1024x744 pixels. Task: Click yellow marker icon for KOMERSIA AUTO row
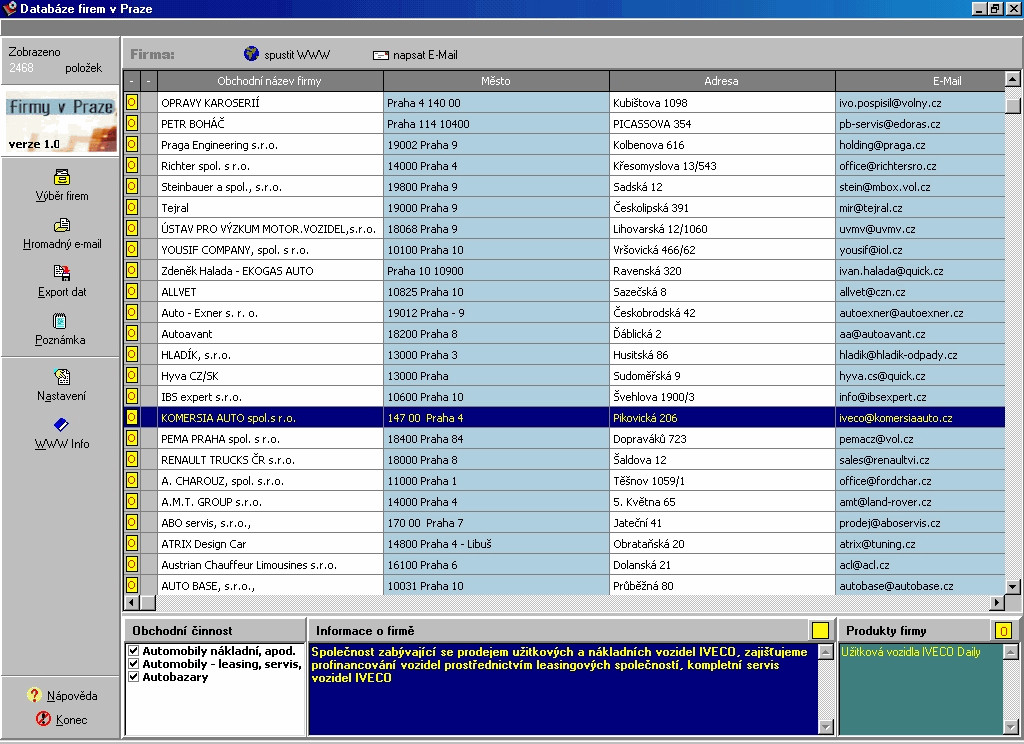click(132, 417)
